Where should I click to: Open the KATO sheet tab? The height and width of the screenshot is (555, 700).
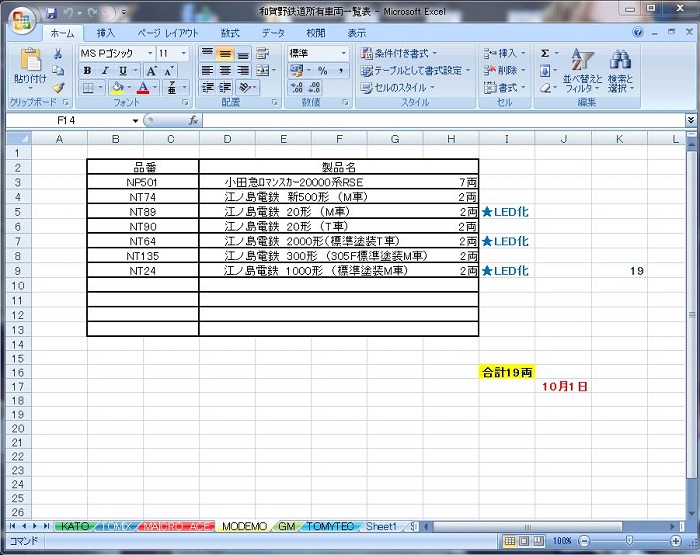click(75, 526)
